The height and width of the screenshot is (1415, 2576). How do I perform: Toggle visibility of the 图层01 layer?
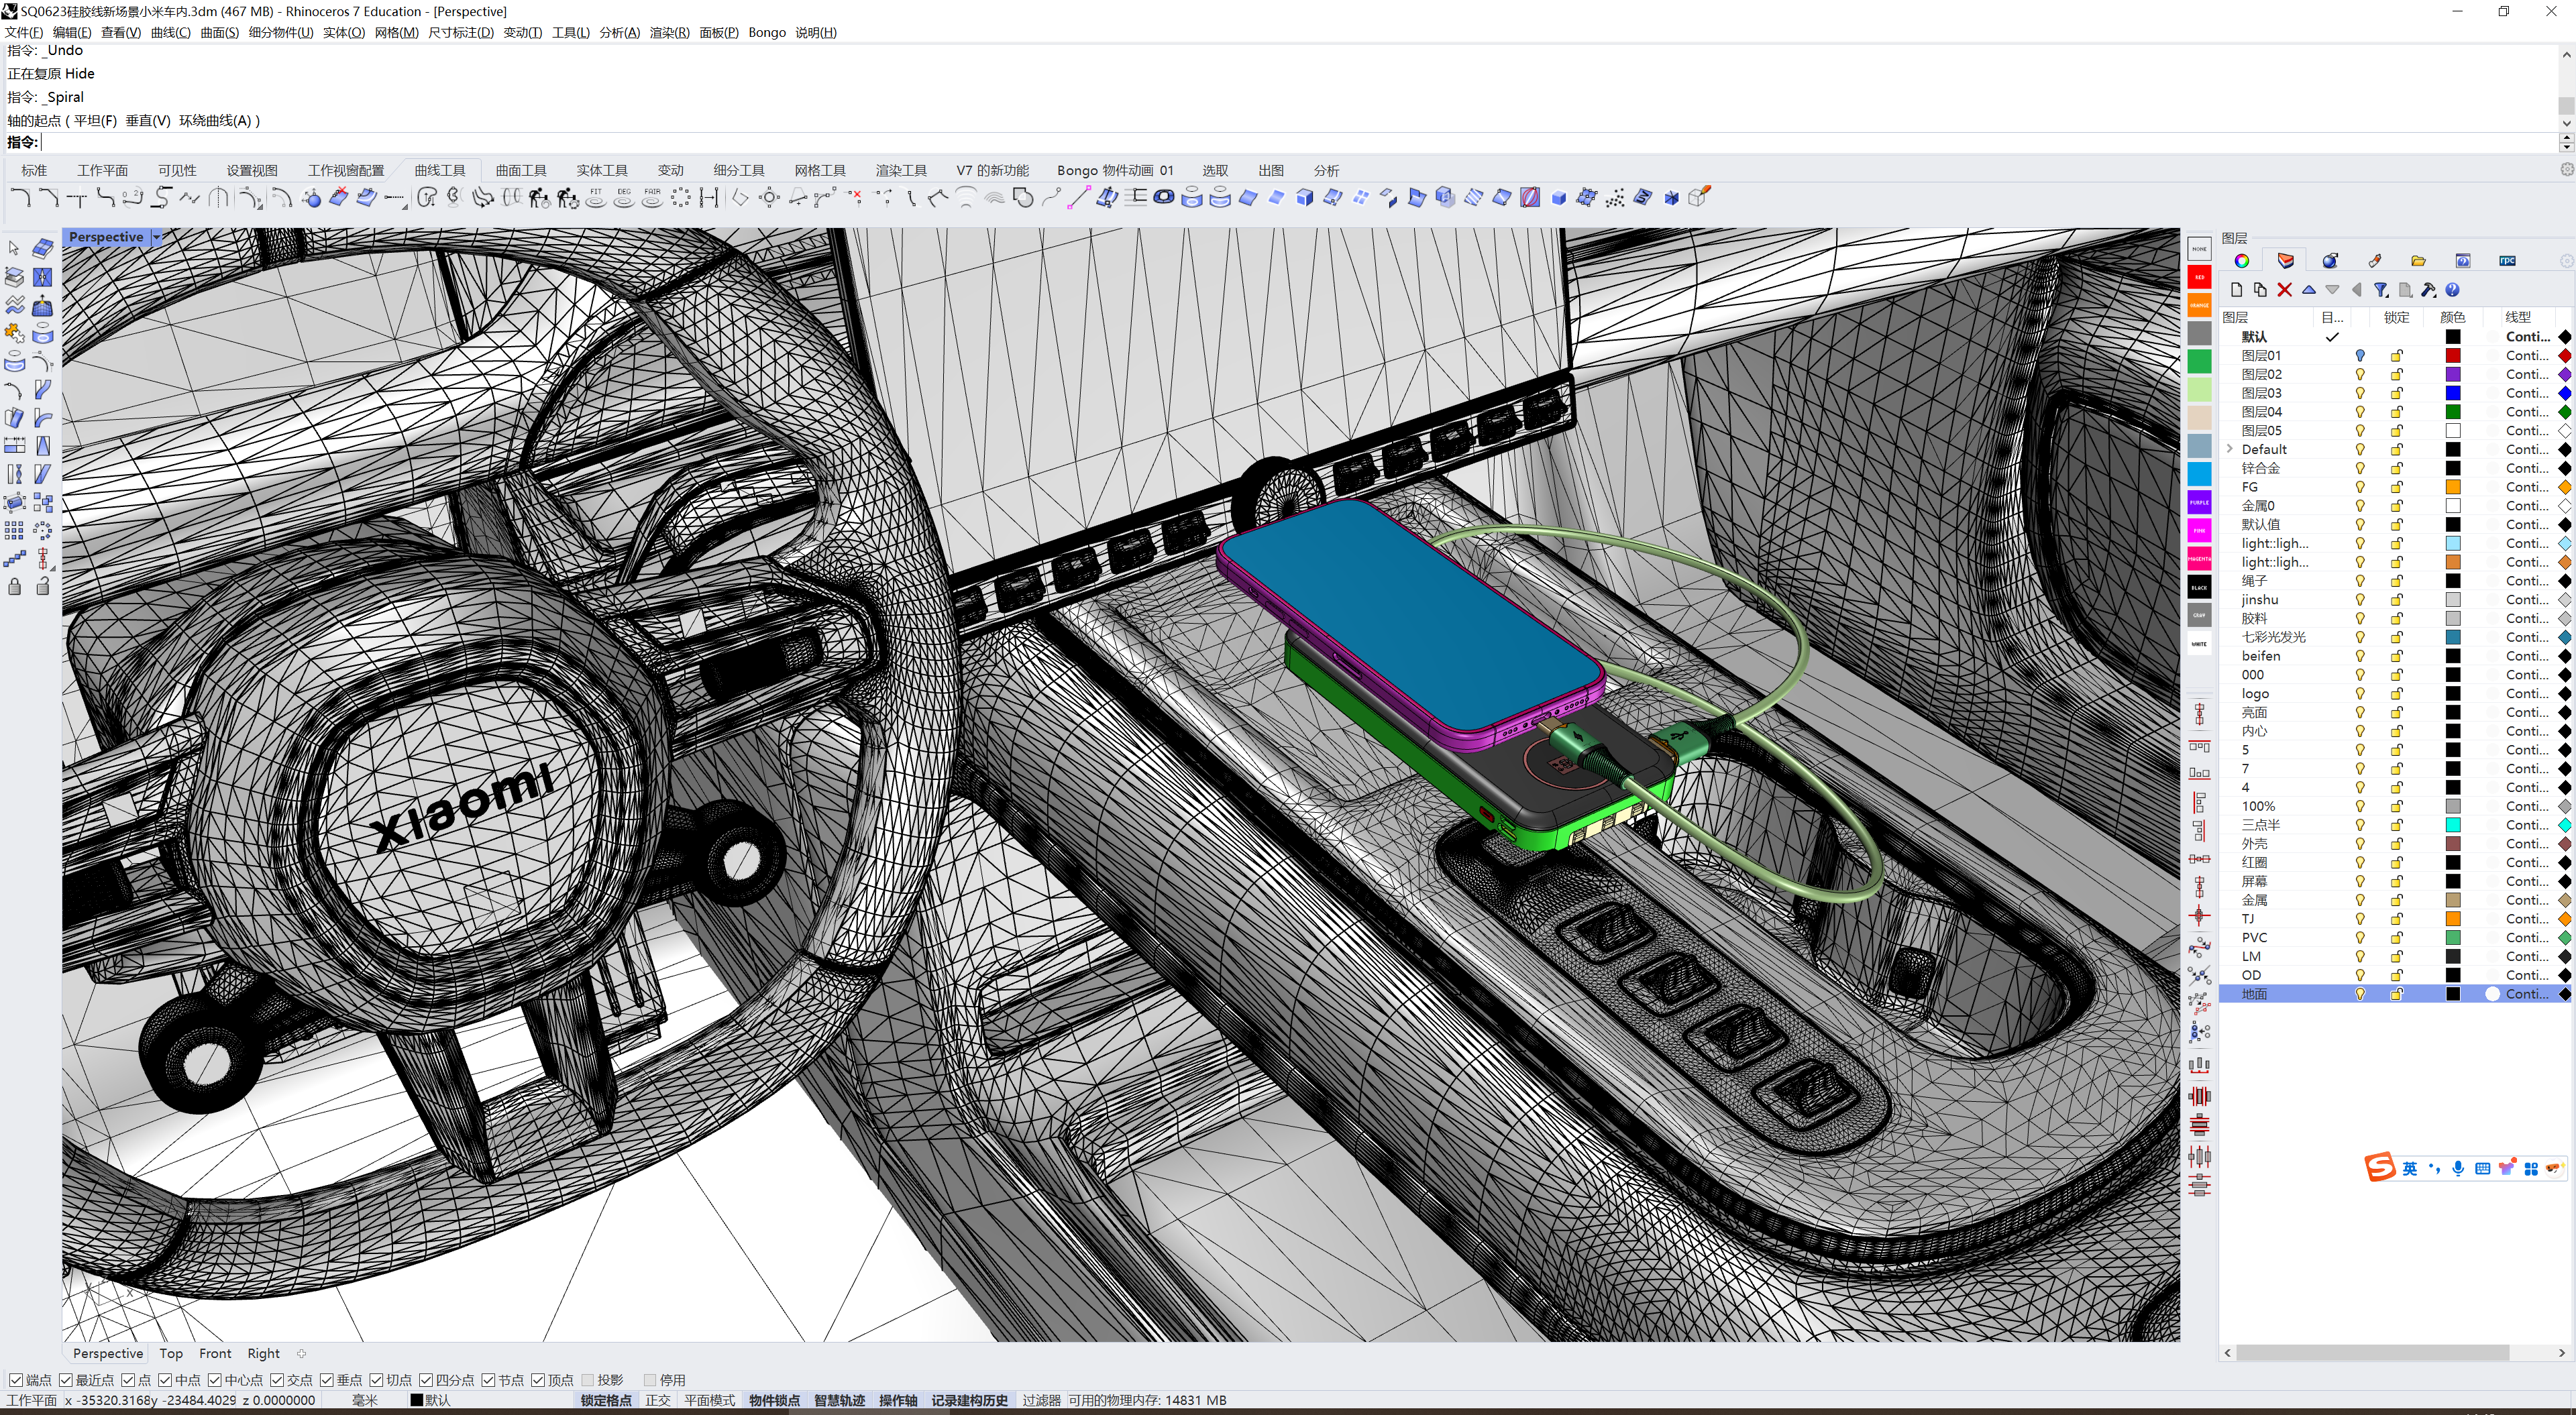[x=2359, y=356]
